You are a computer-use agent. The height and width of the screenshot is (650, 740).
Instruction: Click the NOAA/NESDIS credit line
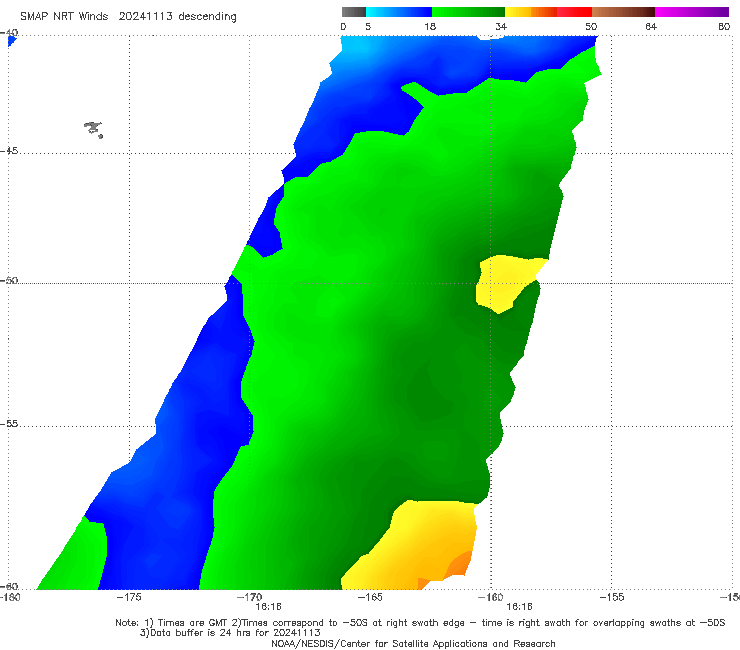[413, 643]
